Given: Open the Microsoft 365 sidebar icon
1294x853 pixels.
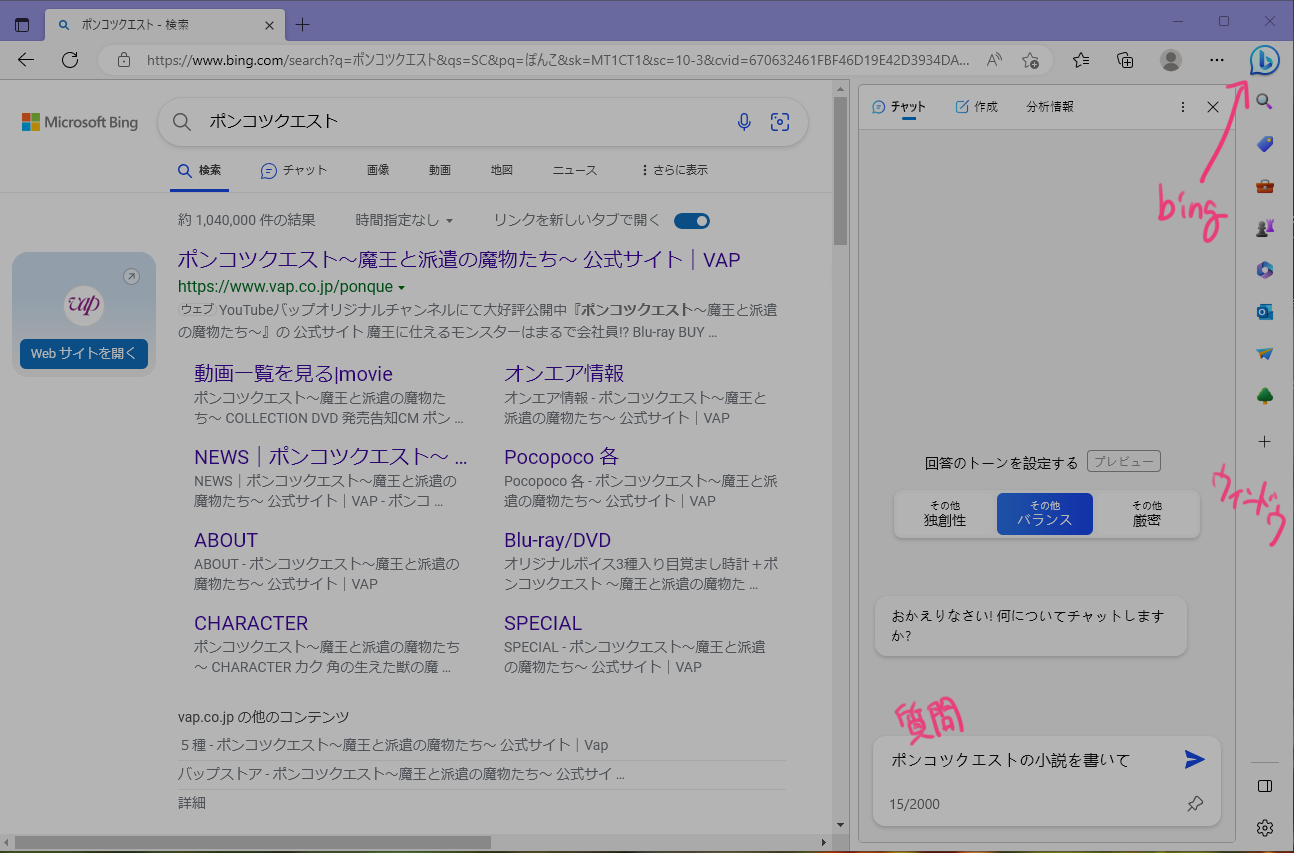Looking at the screenshot, I should 1264,270.
